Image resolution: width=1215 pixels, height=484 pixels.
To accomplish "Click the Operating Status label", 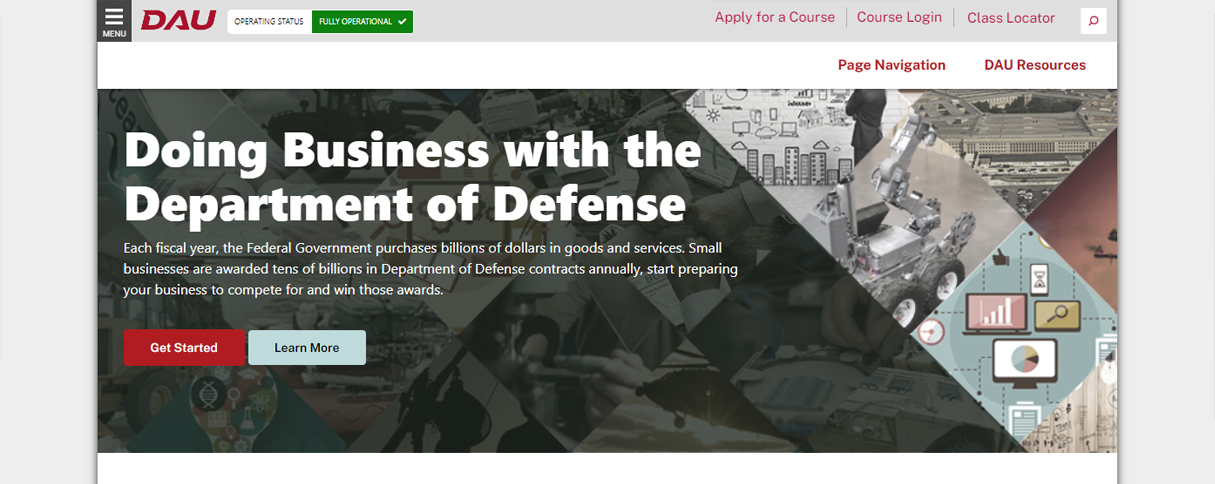I will (269, 21).
